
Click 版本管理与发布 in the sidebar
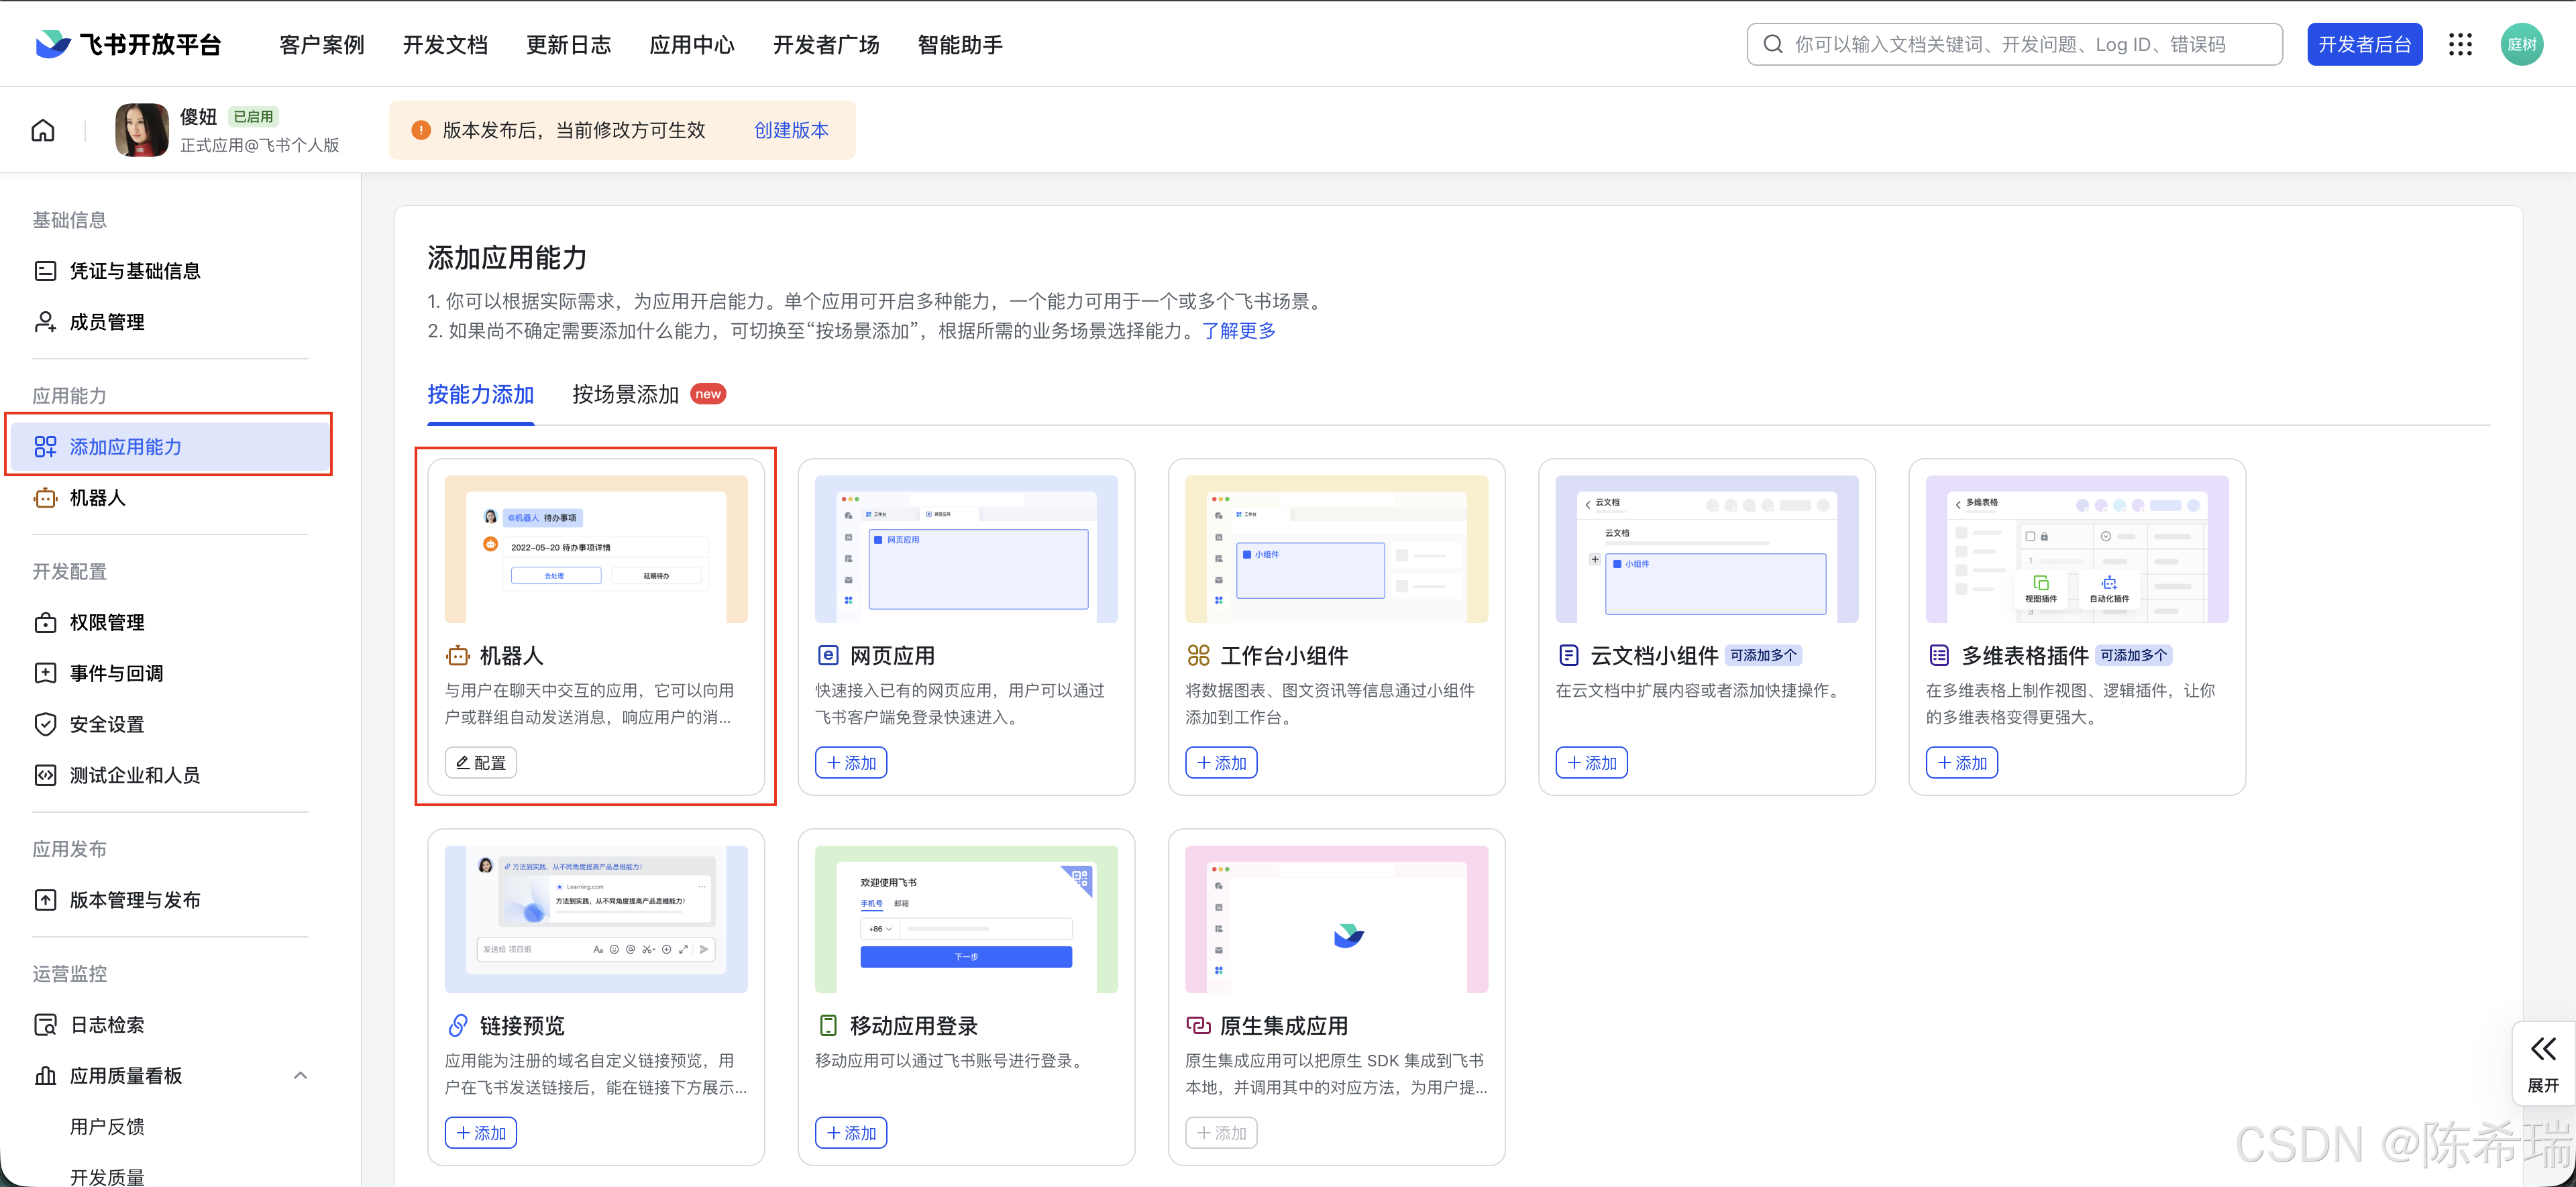134,899
